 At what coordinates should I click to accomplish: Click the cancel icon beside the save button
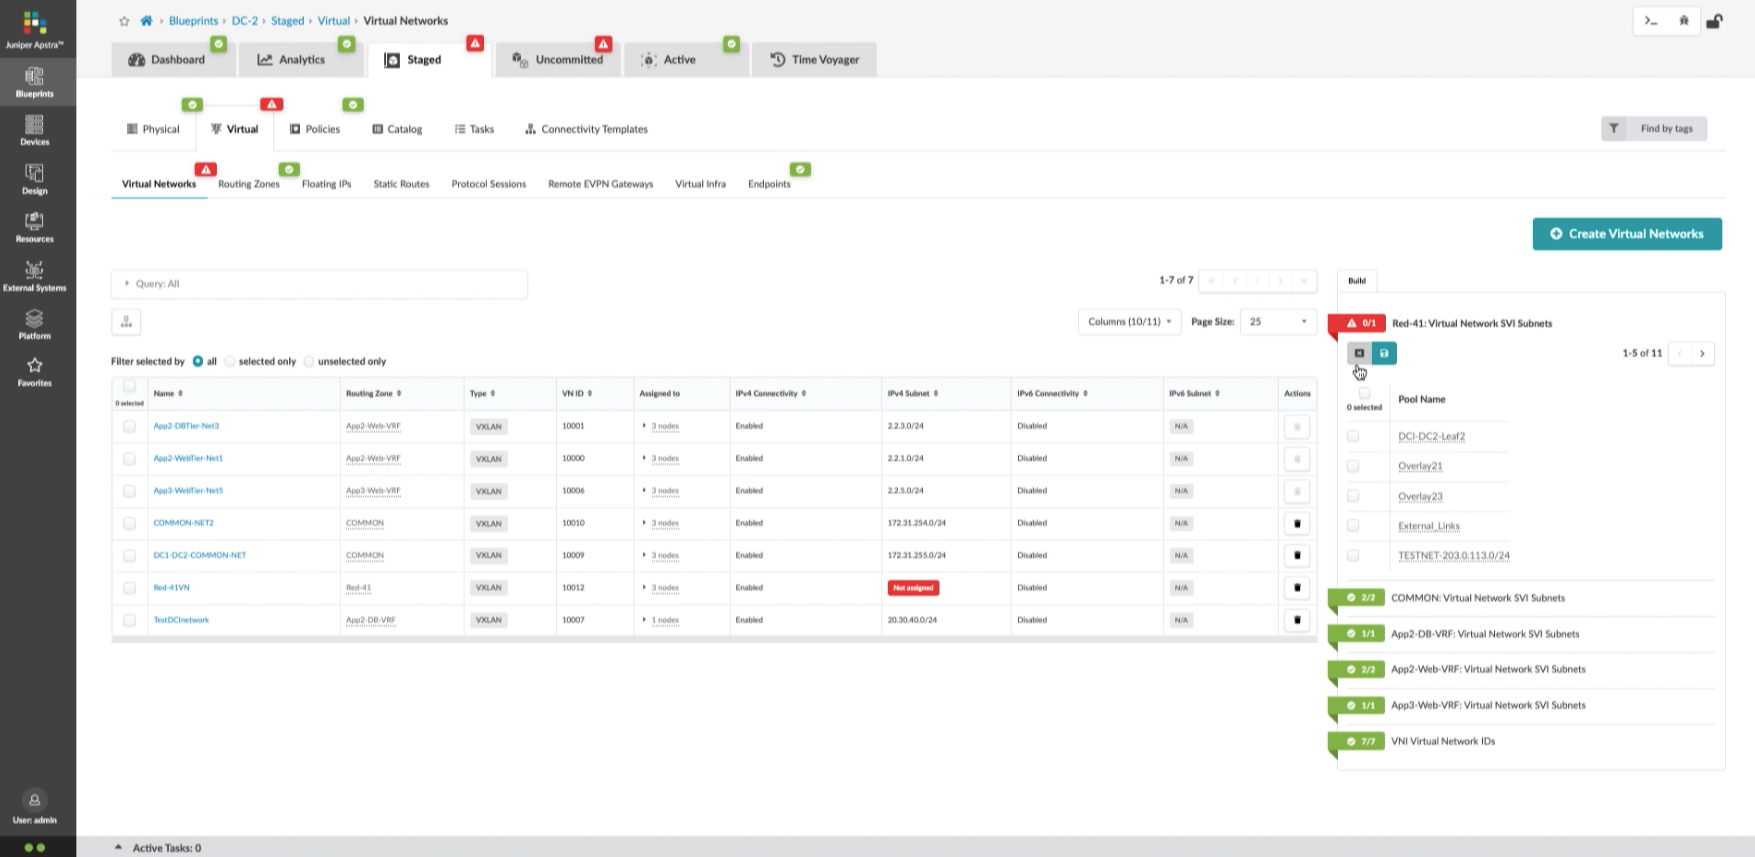click(1359, 353)
